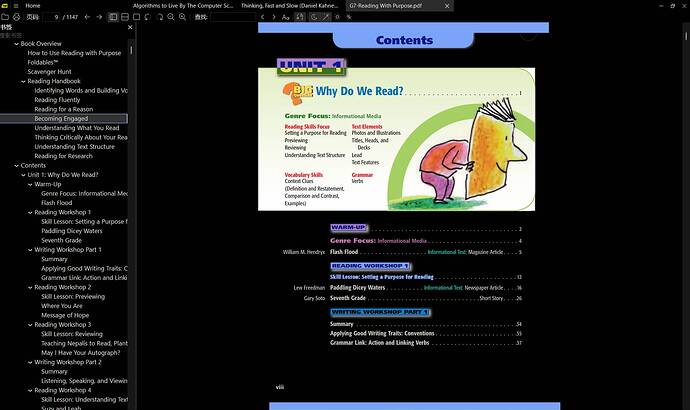This screenshot has width=690, height=410.
Task: Collapse the Reading Workshop 2 node
Action: [x=30, y=287]
